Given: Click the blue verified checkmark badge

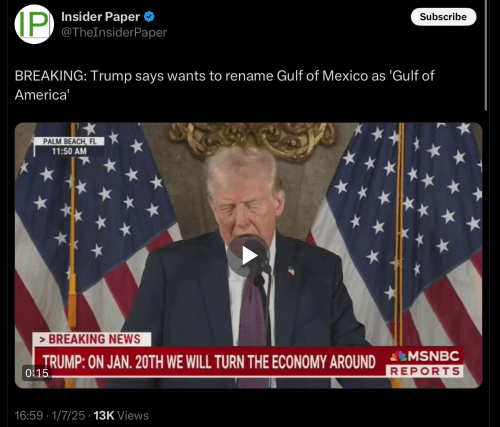Looking at the screenshot, I should (149, 16).
